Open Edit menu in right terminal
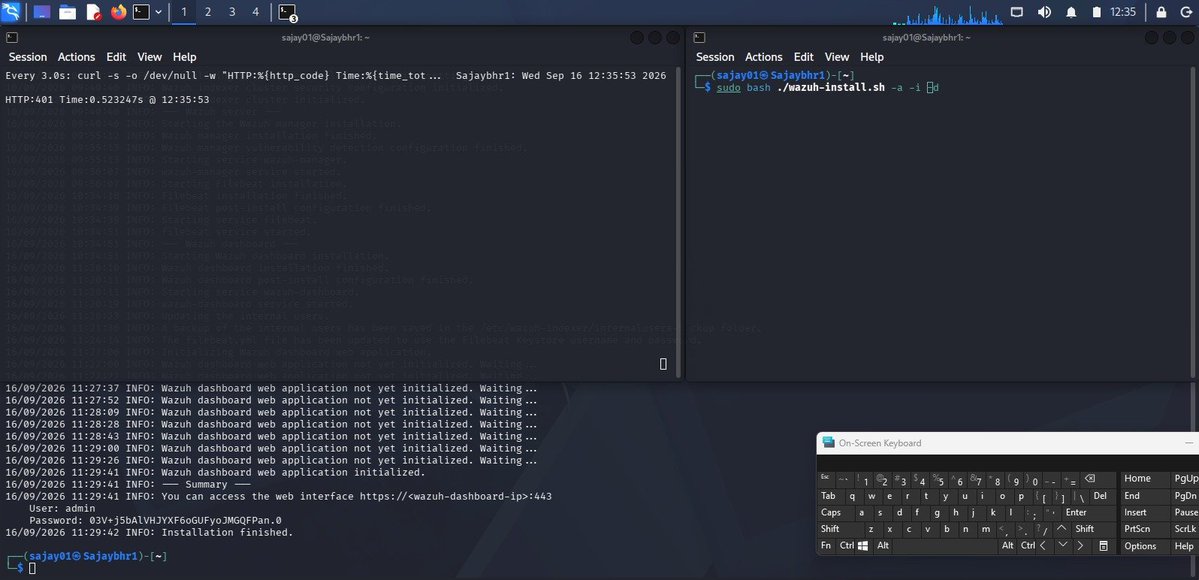The image size is (1199, 580). 804,57
